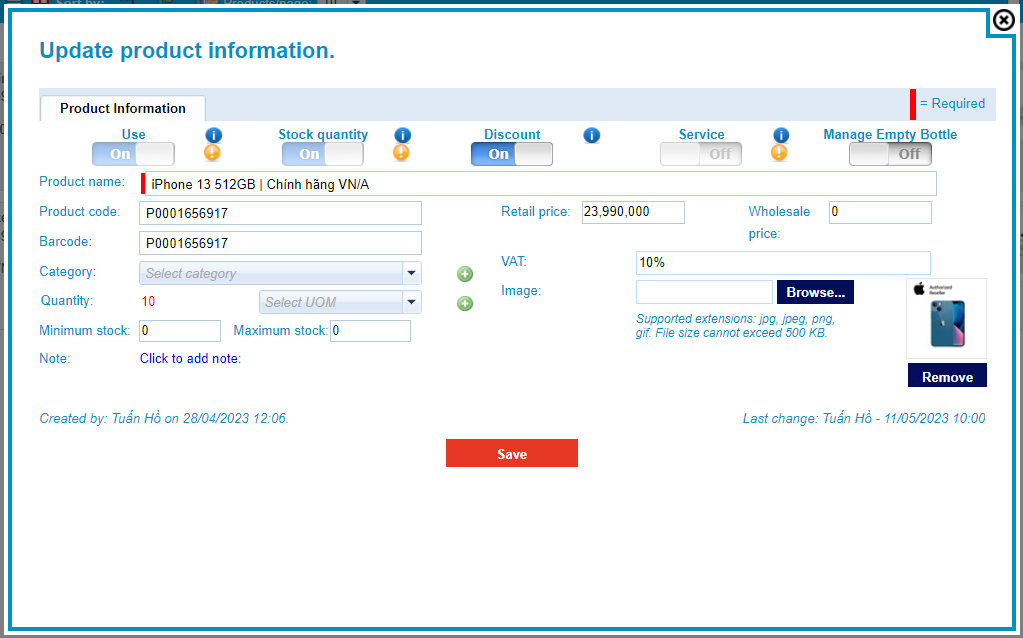Click the blue info icon beside Discount
The width and height of the screenshot is (1023, 638).
coord(591,135)
